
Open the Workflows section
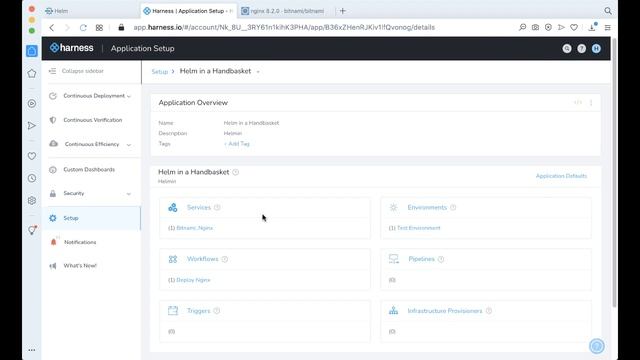pyautogui.click(x=202, y=259)
